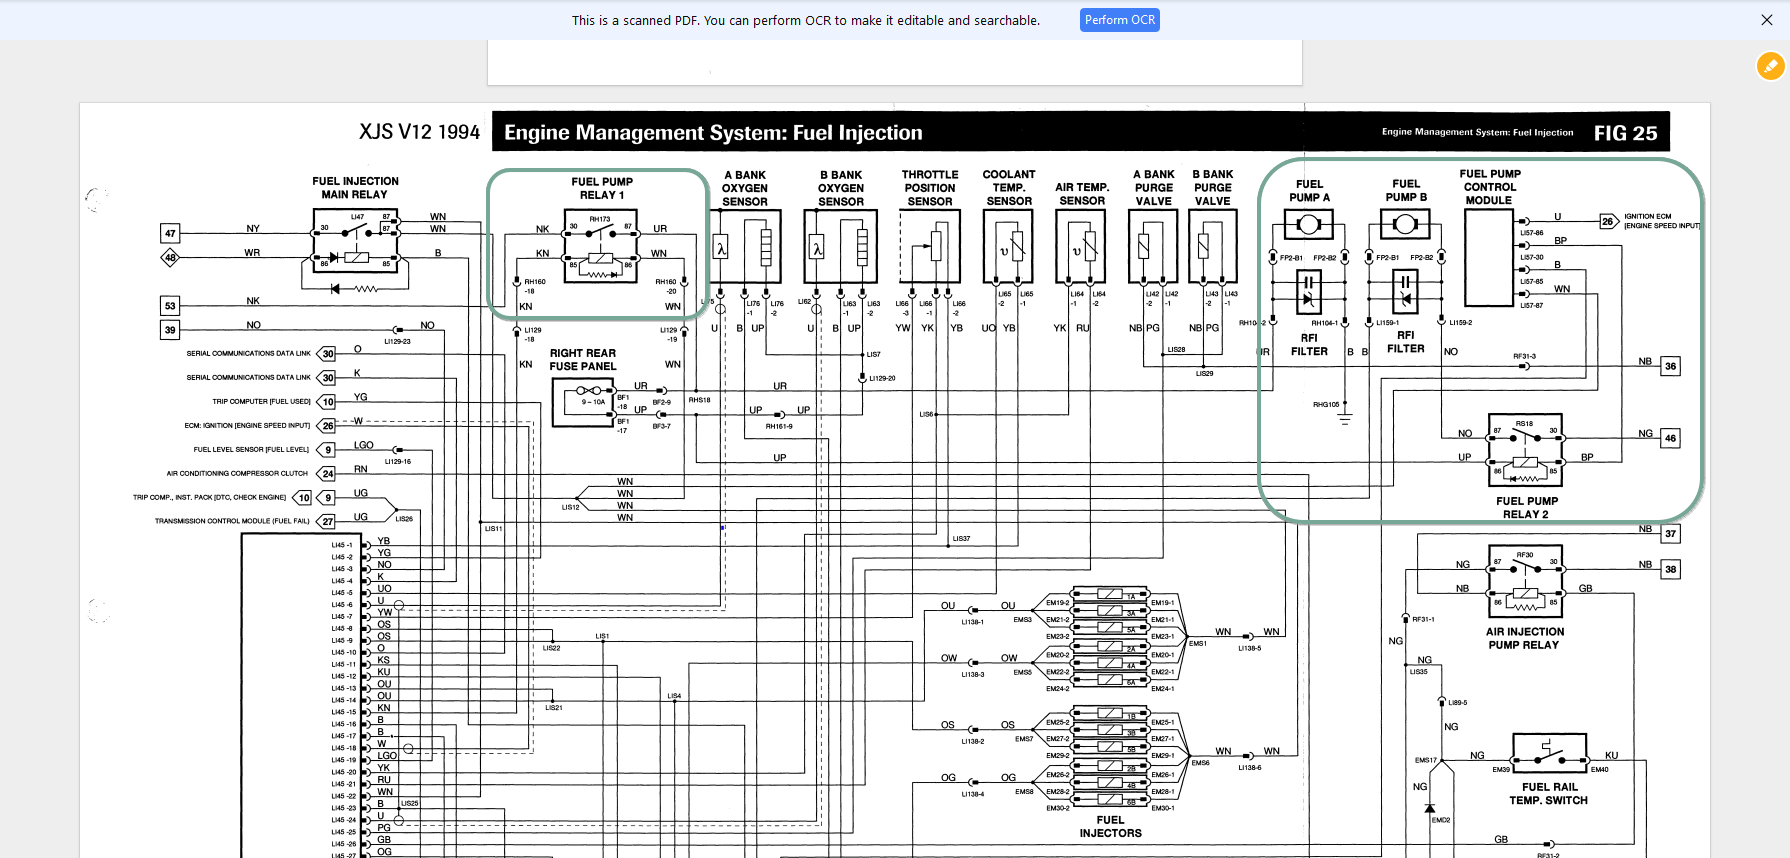Select the Fuel Pump A motor symbol
This screenshot has width=1790, height=858.
coord(1308,224)
